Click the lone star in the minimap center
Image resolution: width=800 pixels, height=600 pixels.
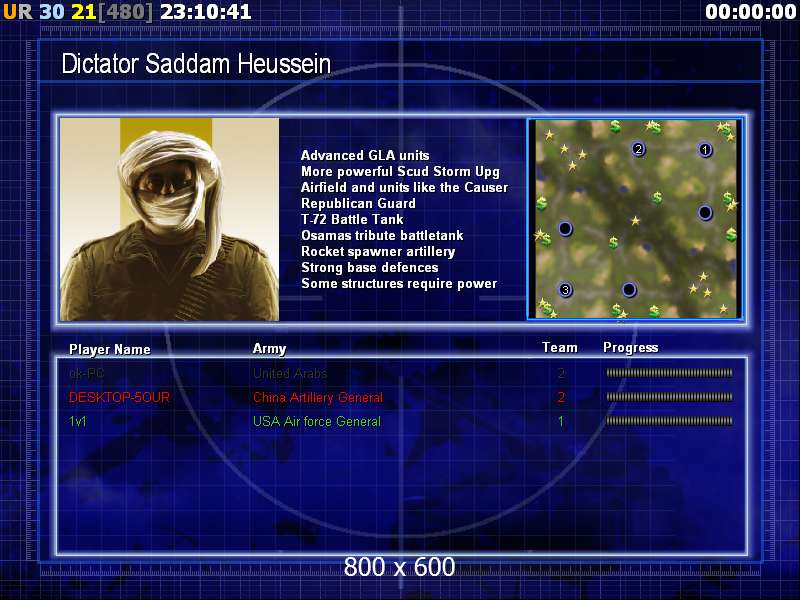[635, 221]
